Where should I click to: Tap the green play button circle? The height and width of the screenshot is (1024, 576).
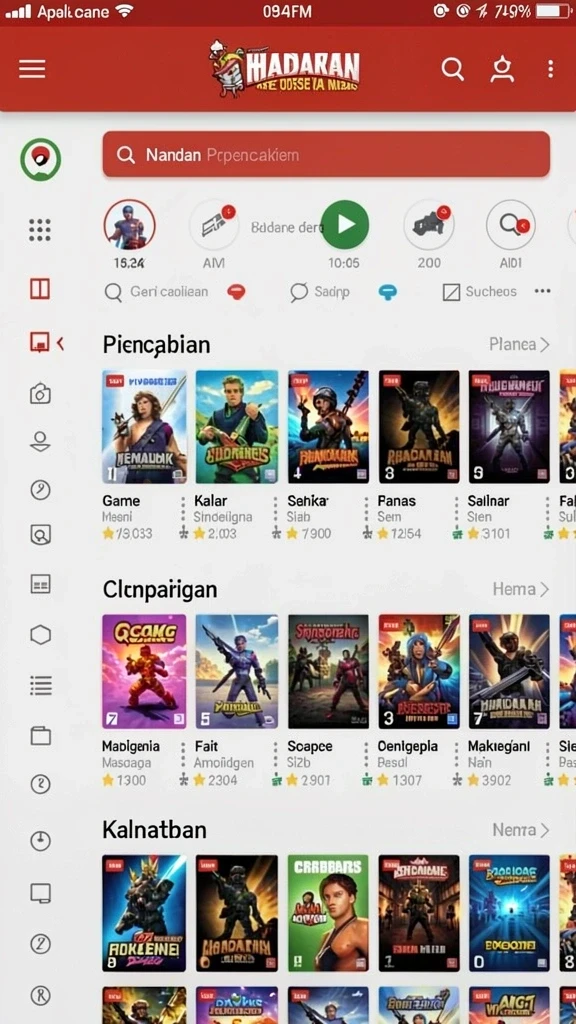(345, 225)
